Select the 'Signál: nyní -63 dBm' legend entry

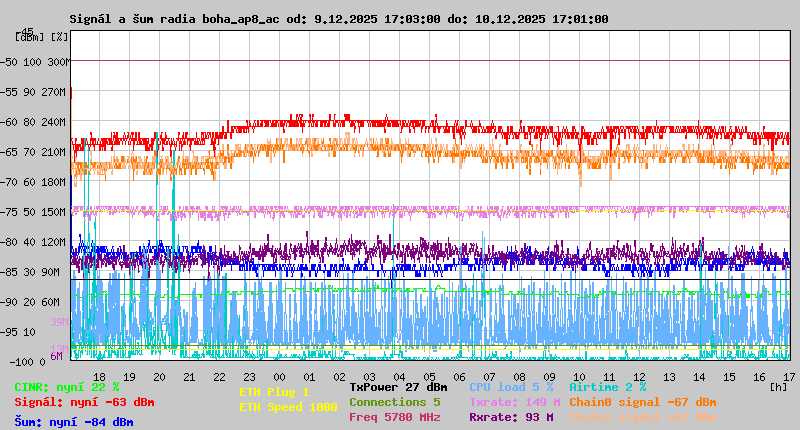point(84,402)
